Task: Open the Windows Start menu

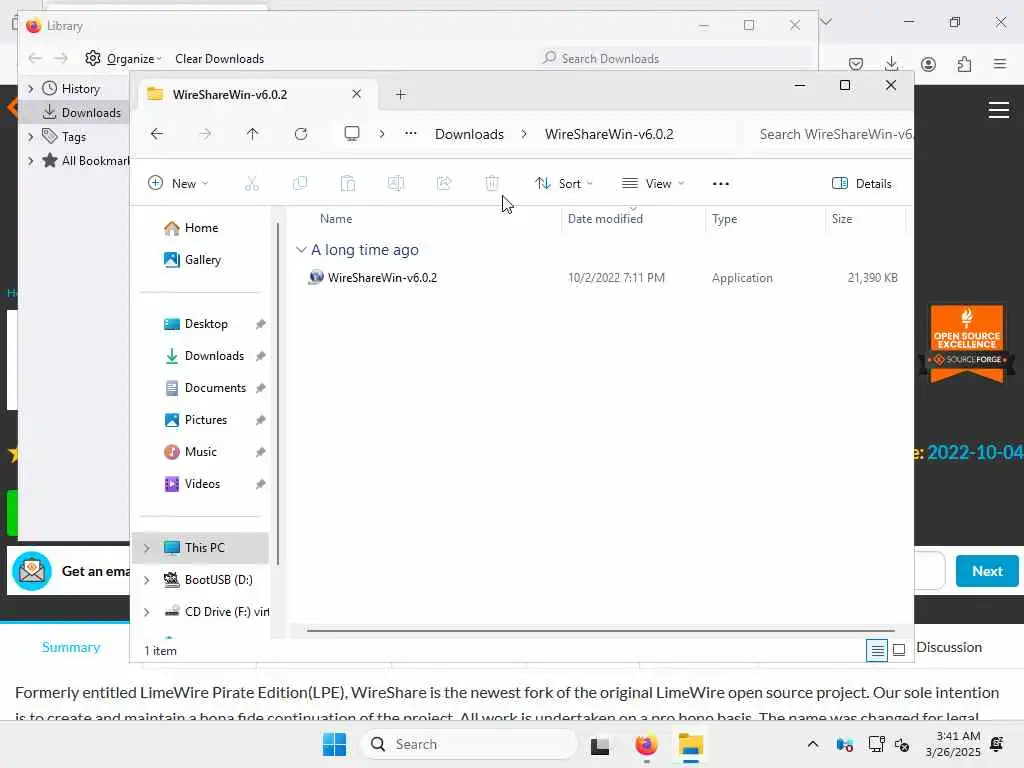Action: tap(334, 744)
